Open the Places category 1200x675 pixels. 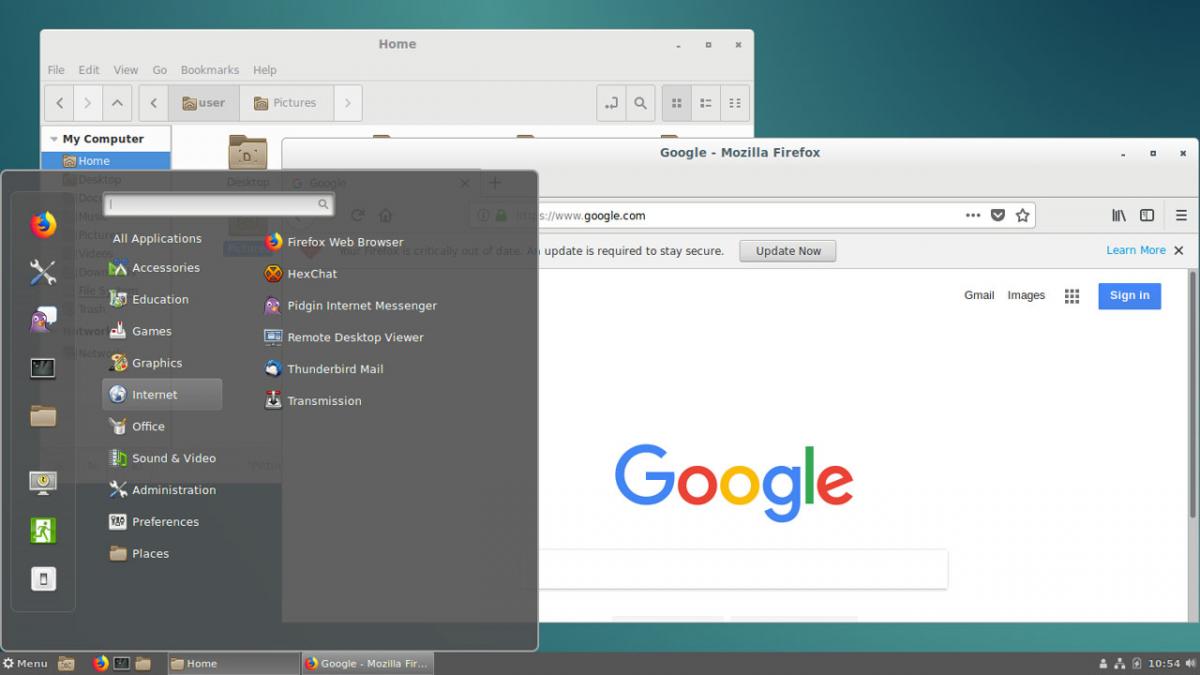[162, 553]
